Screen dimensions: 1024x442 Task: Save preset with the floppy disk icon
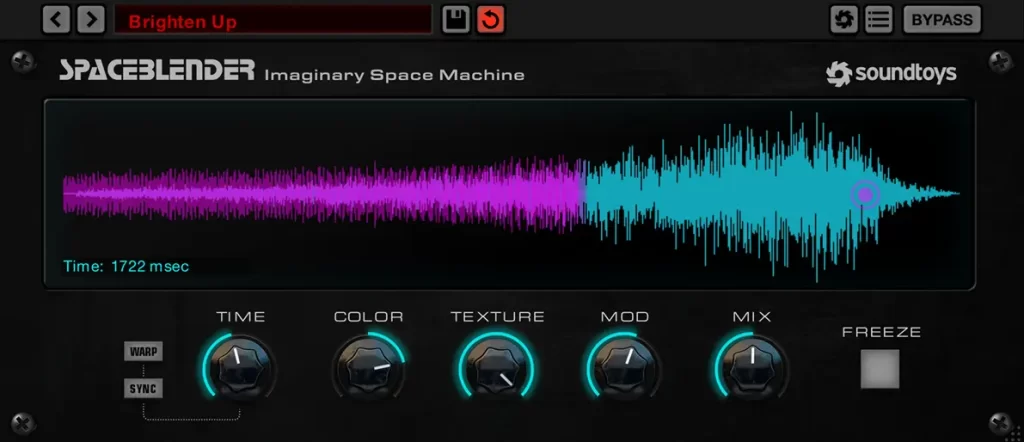click(456, 19)
